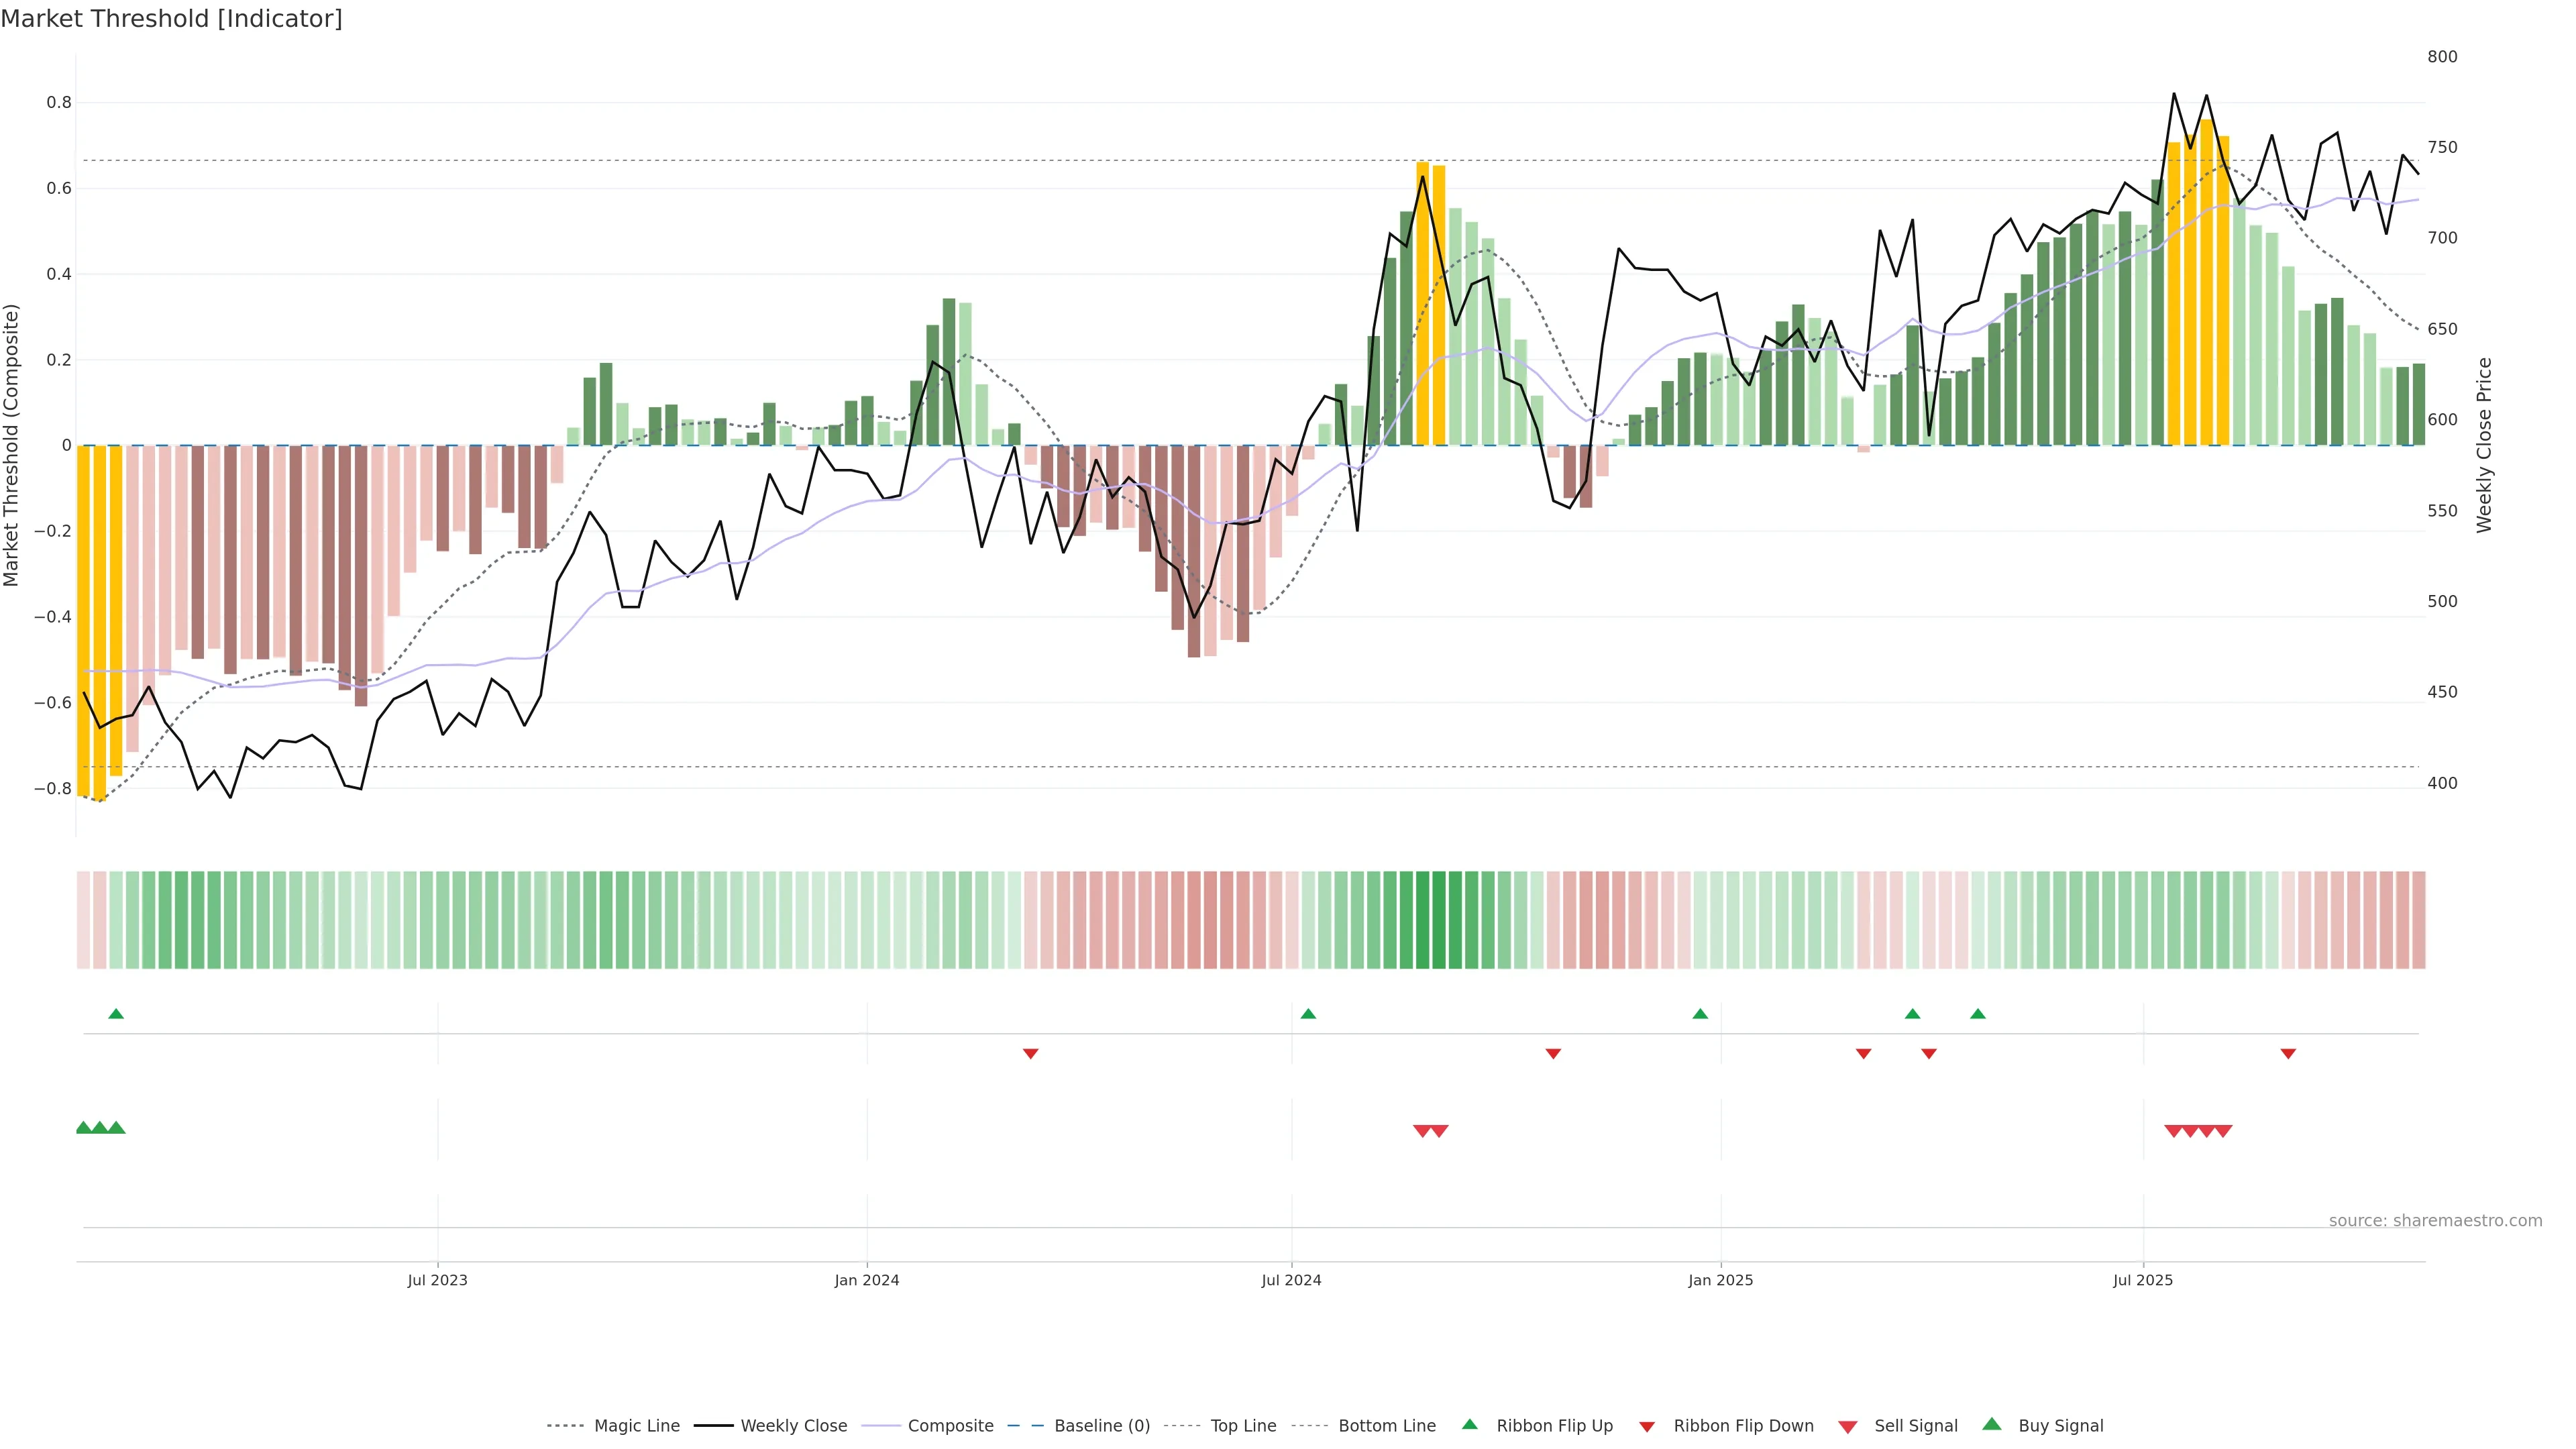Viewport: 2576px width, 1449px height.
Task: Click the Jan 2024 x-axis label
Action: 867,1280
